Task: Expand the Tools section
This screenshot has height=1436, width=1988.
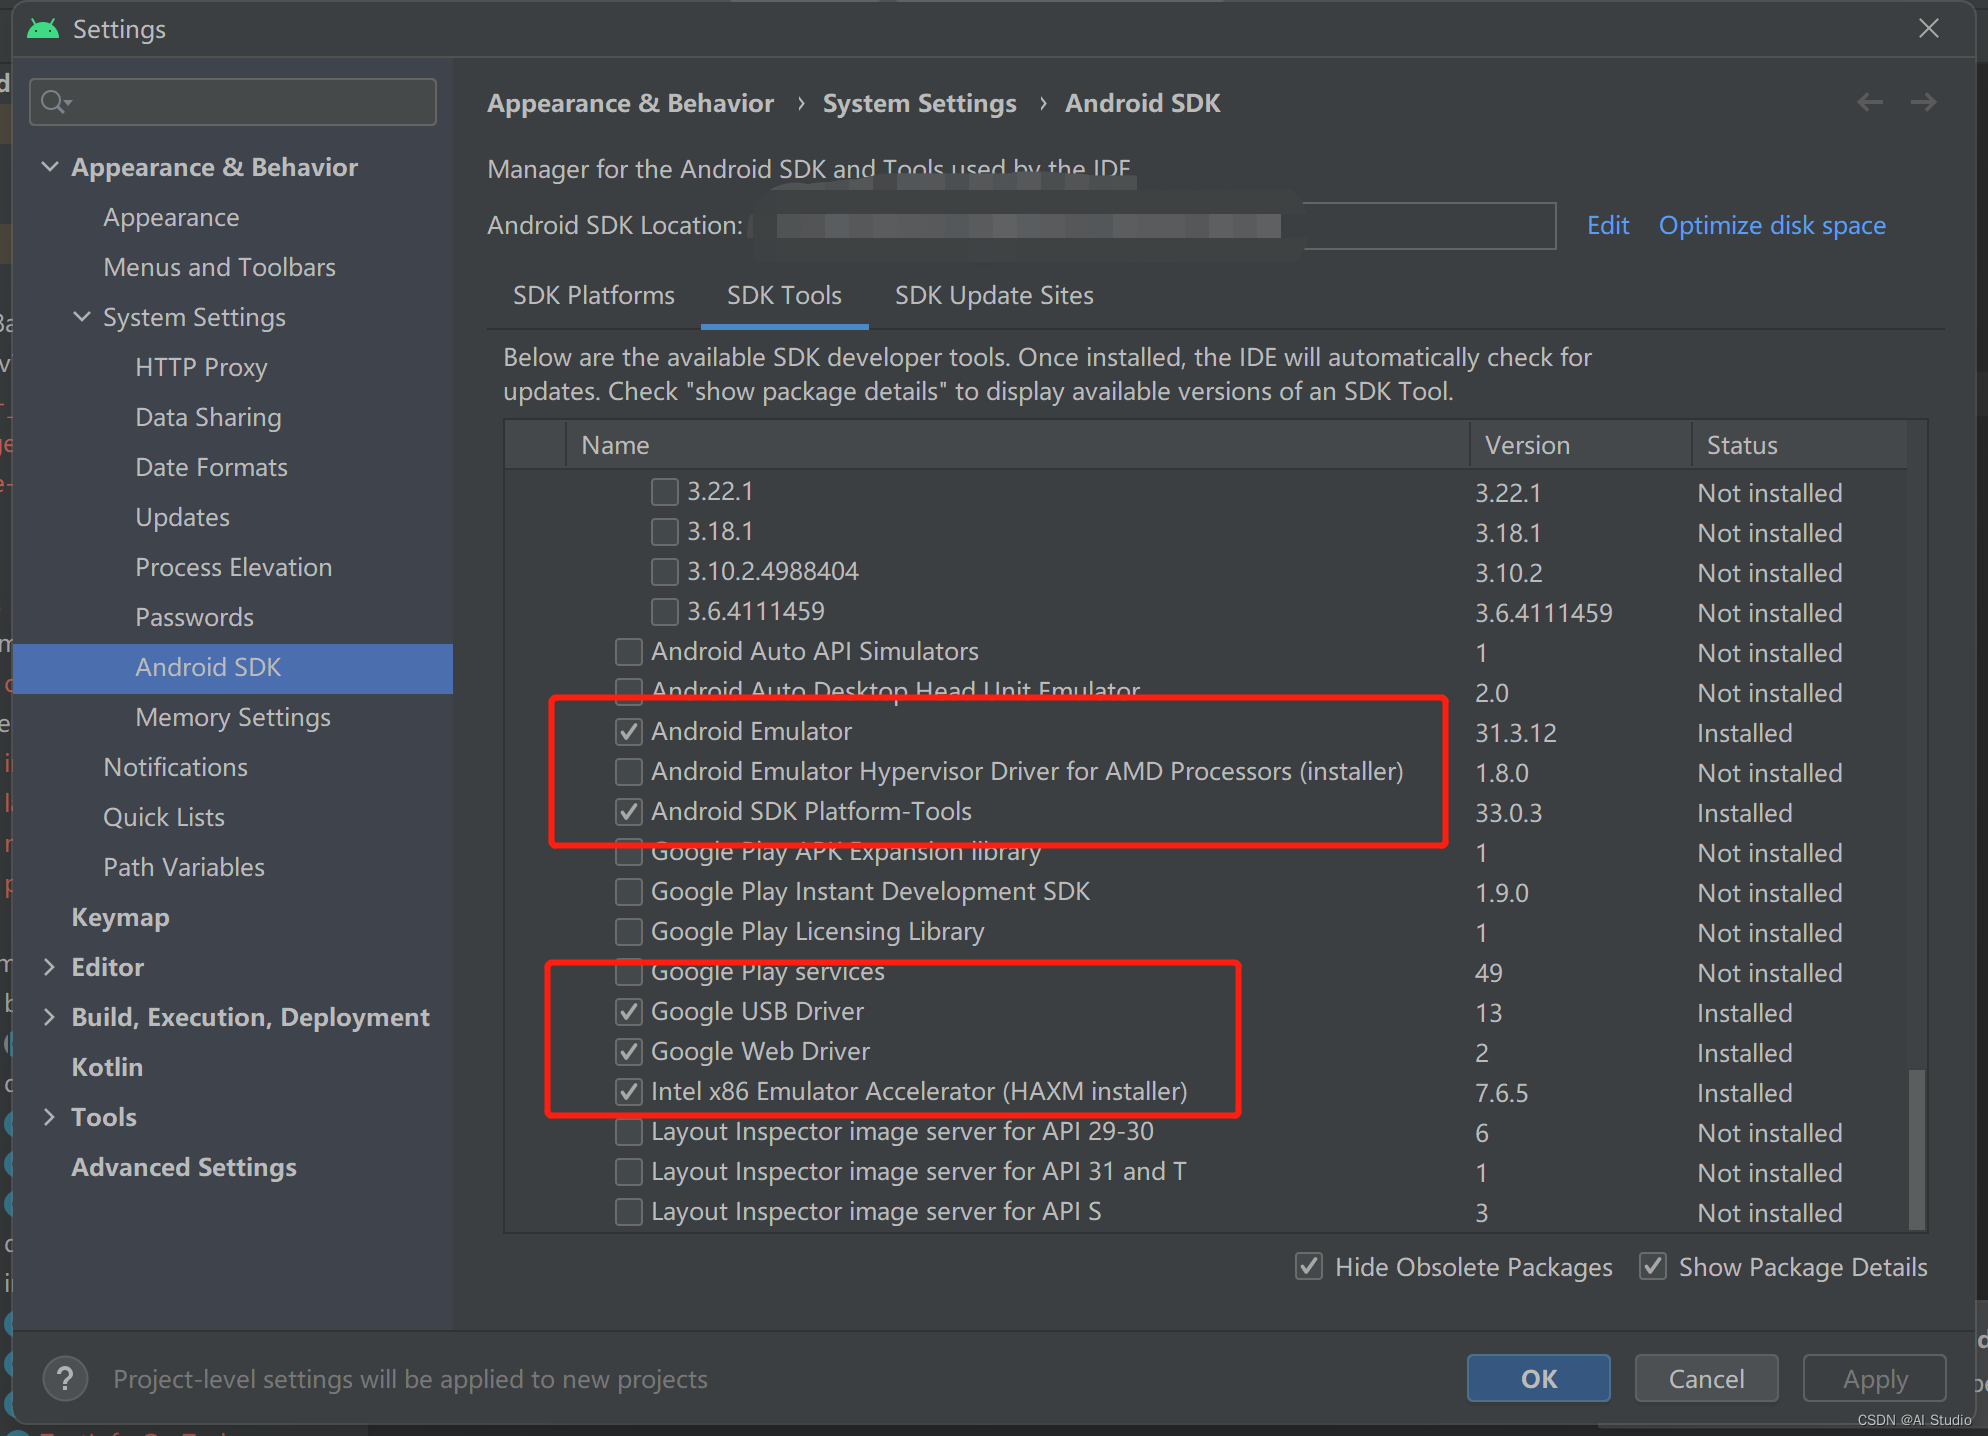Action: pos(50,1116)
